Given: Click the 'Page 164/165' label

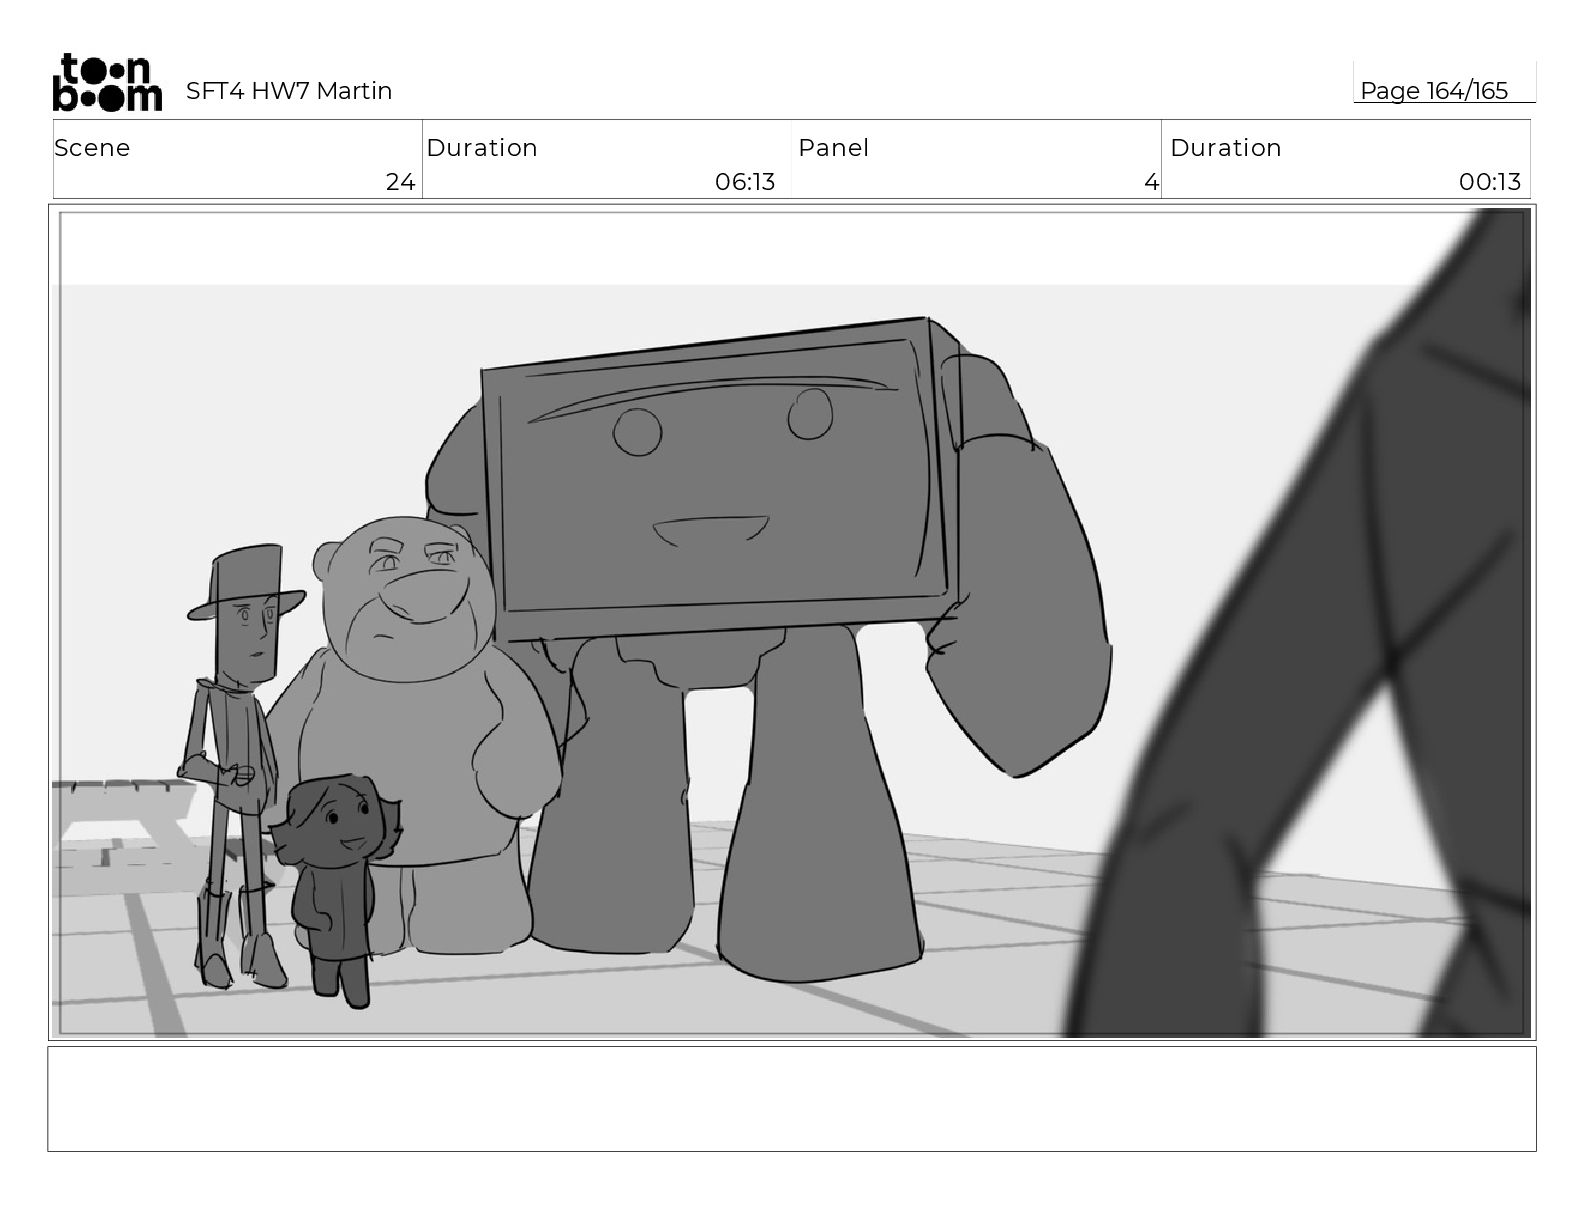Looking at the screenshot, I should pyautogui.click(x=1433, y=91).
